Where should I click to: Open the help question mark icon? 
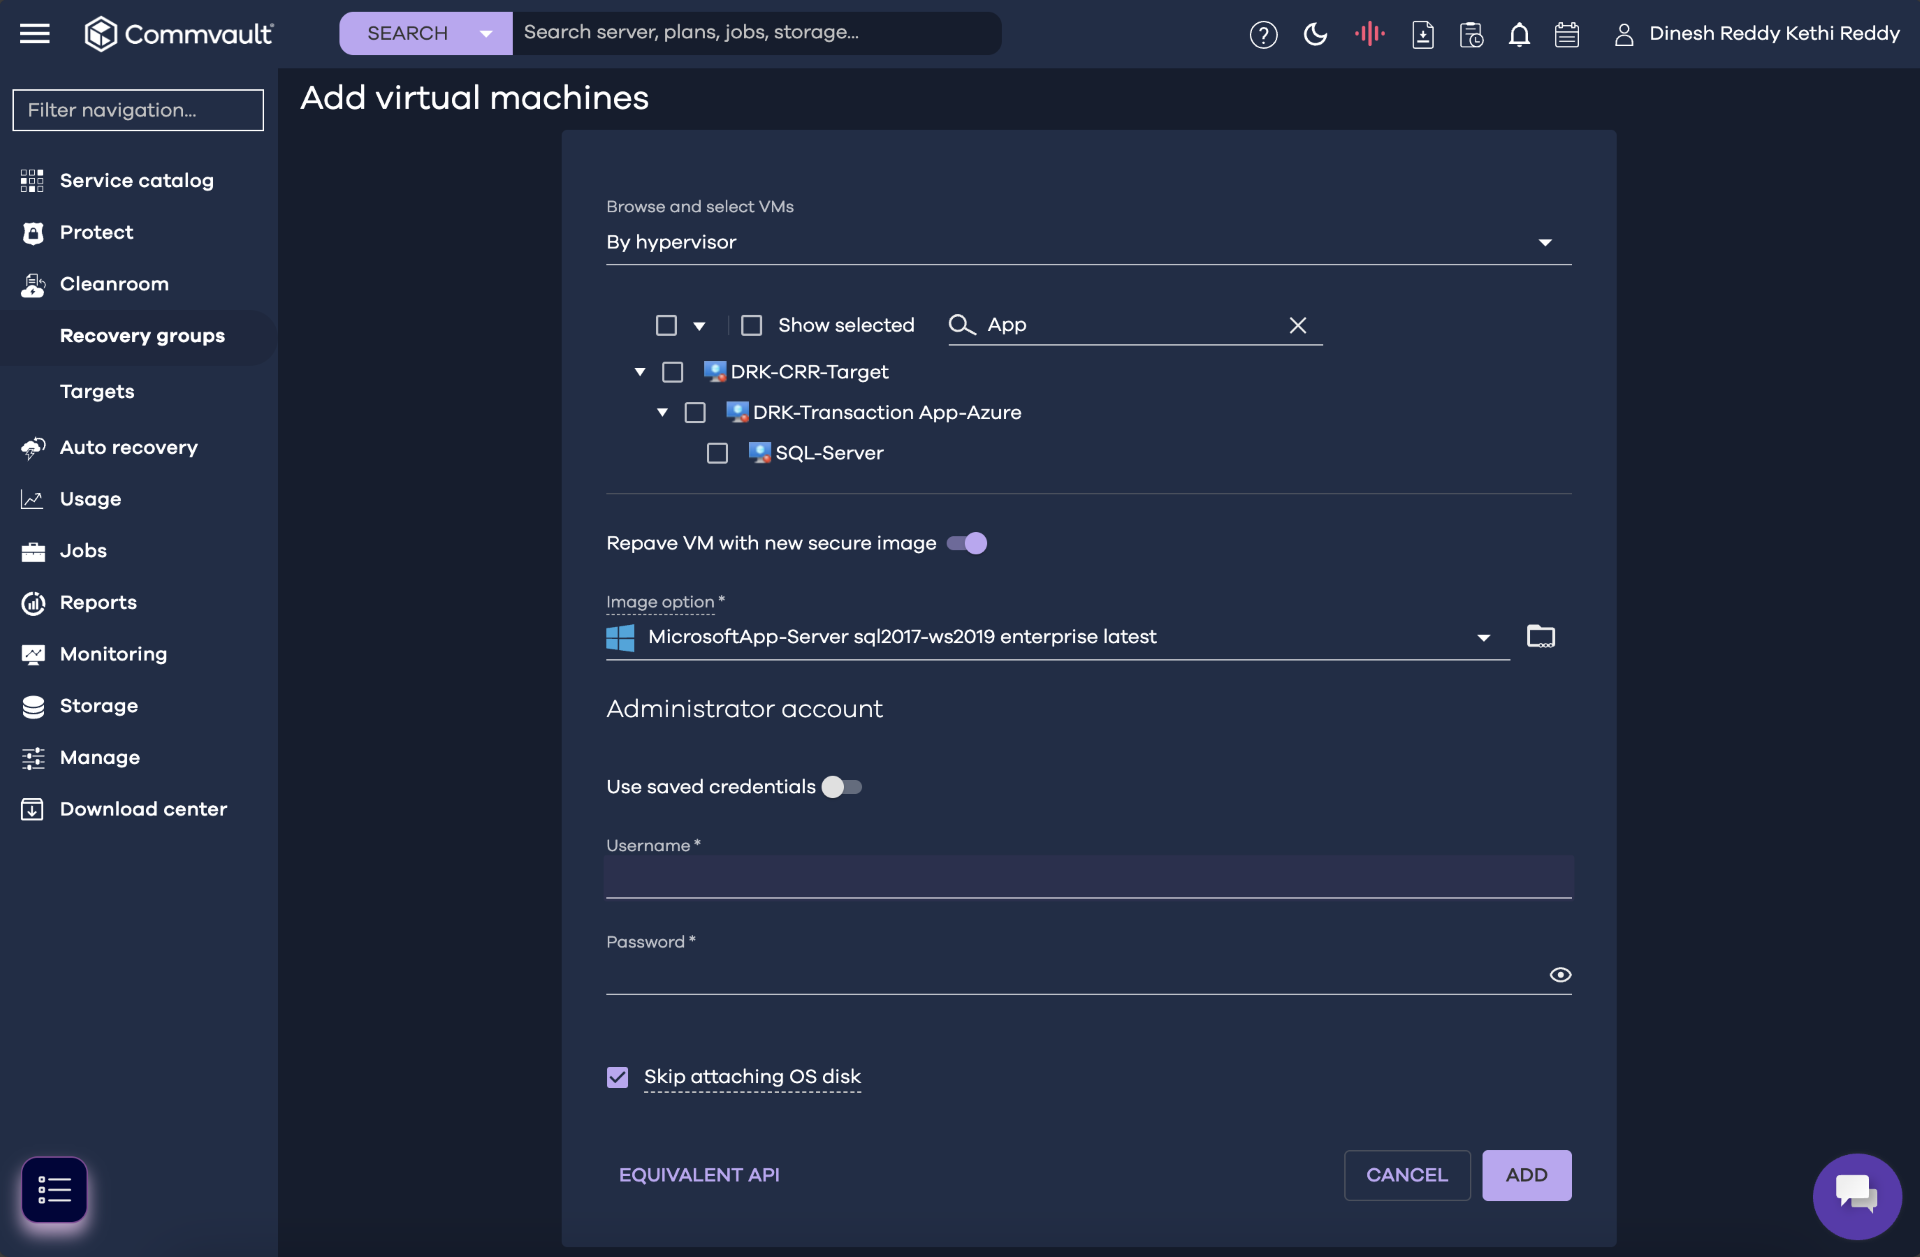click(1263, 35)
